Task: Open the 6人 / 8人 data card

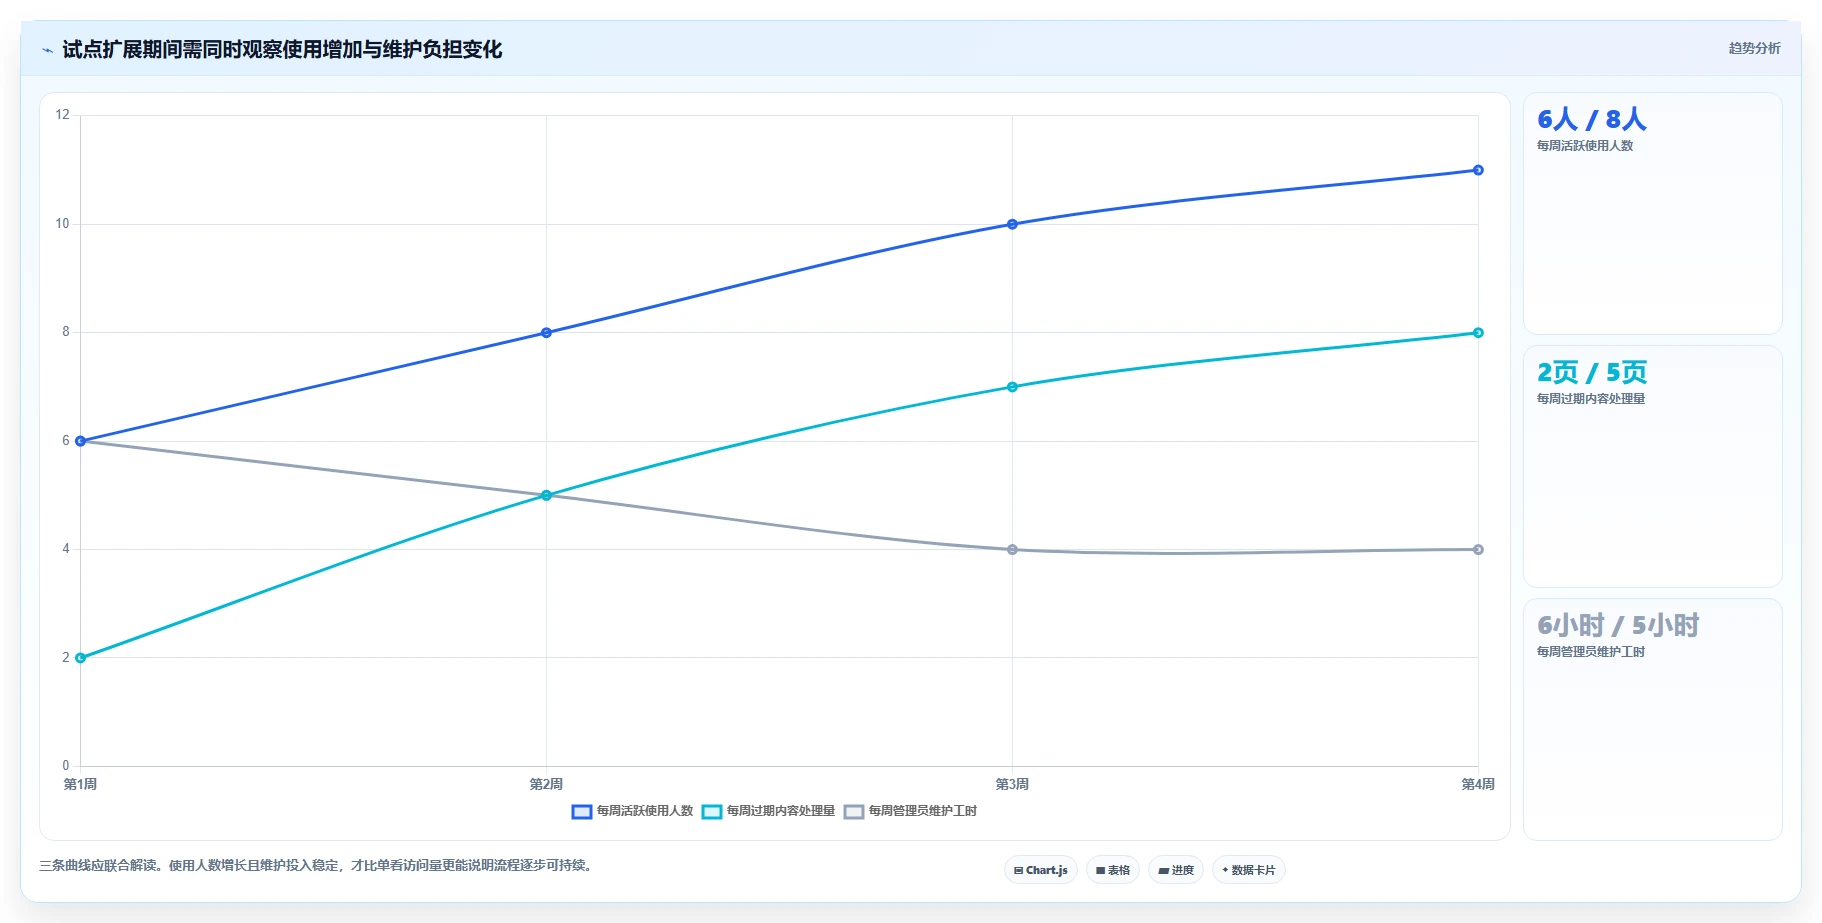Action: coord(1652,214)
